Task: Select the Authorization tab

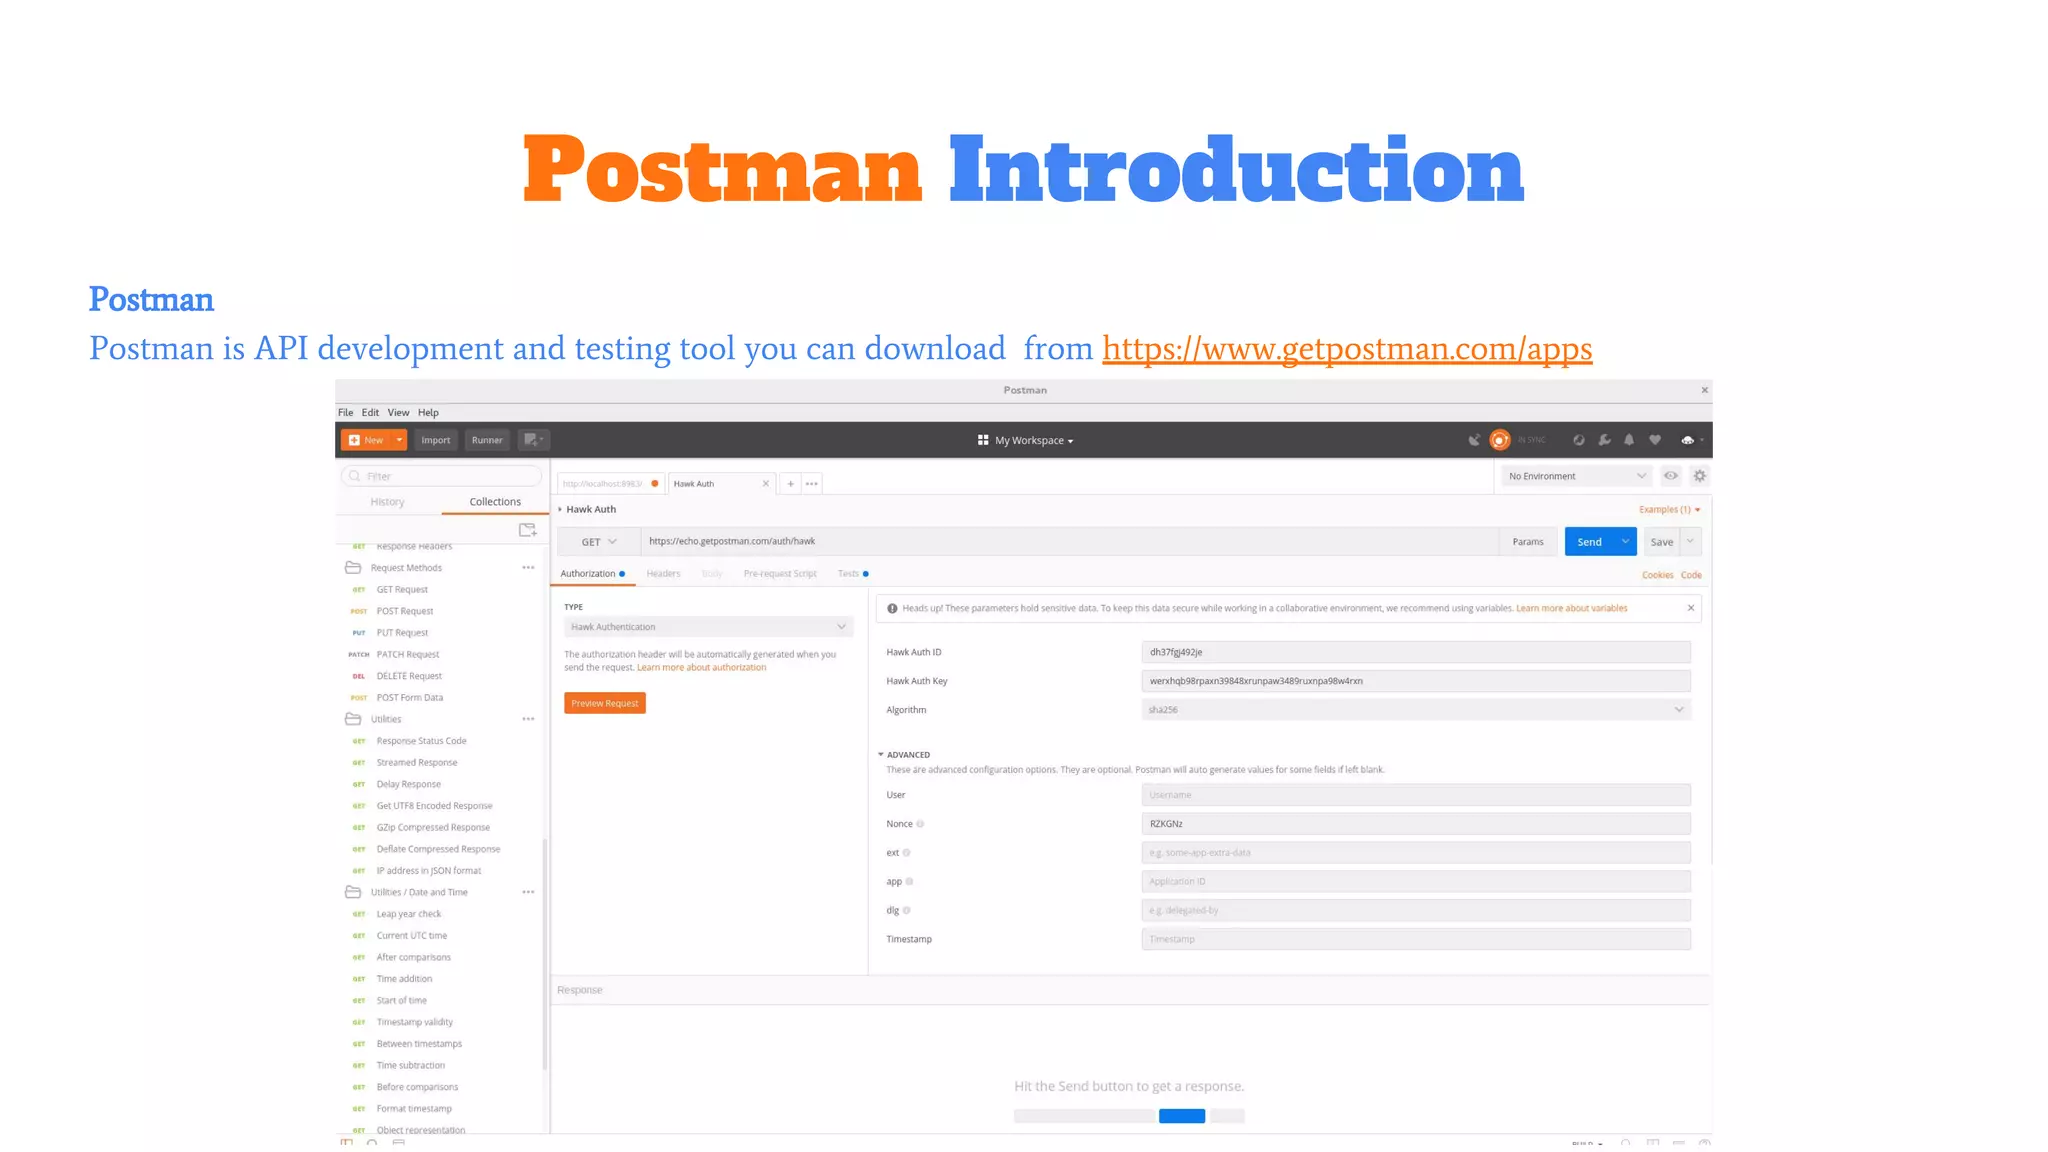Action: click(593, 574)
